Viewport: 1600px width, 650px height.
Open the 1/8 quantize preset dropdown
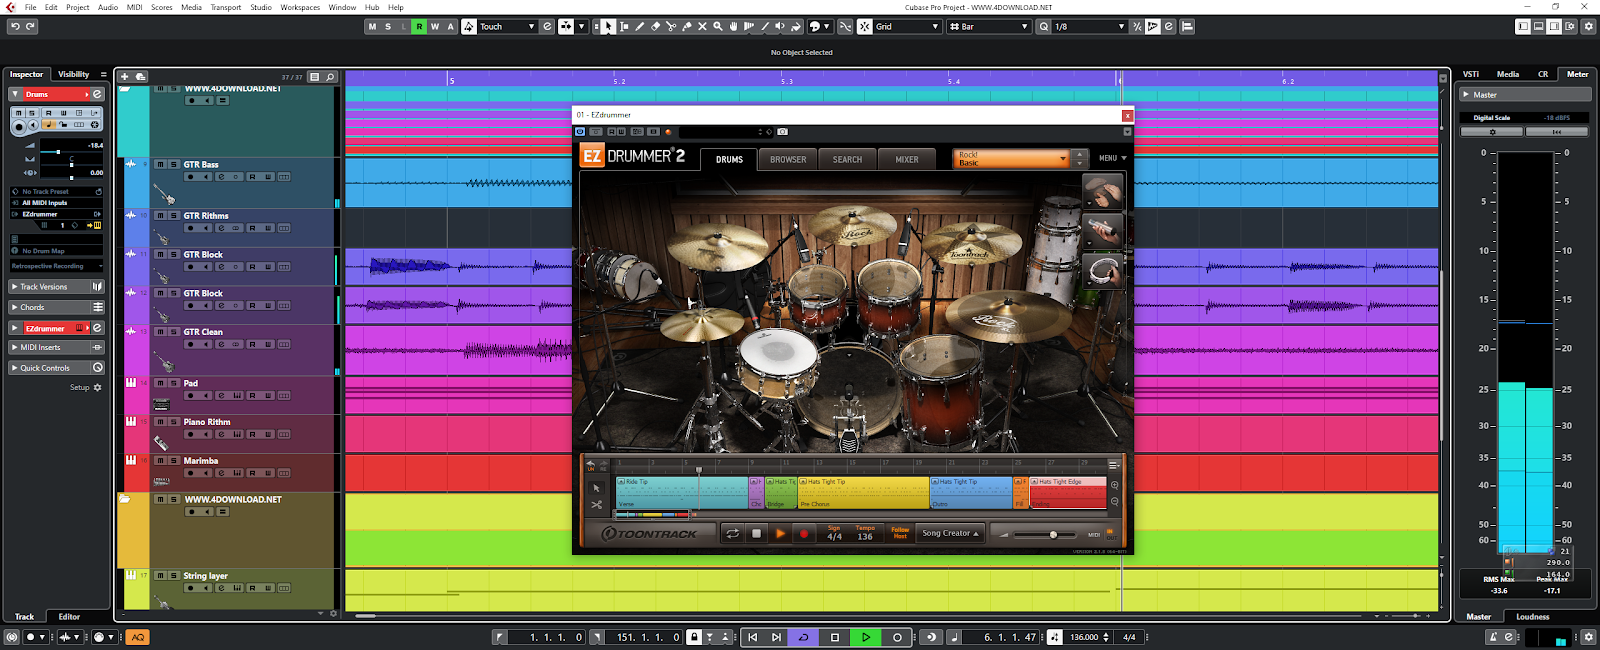coord(1088,26)
